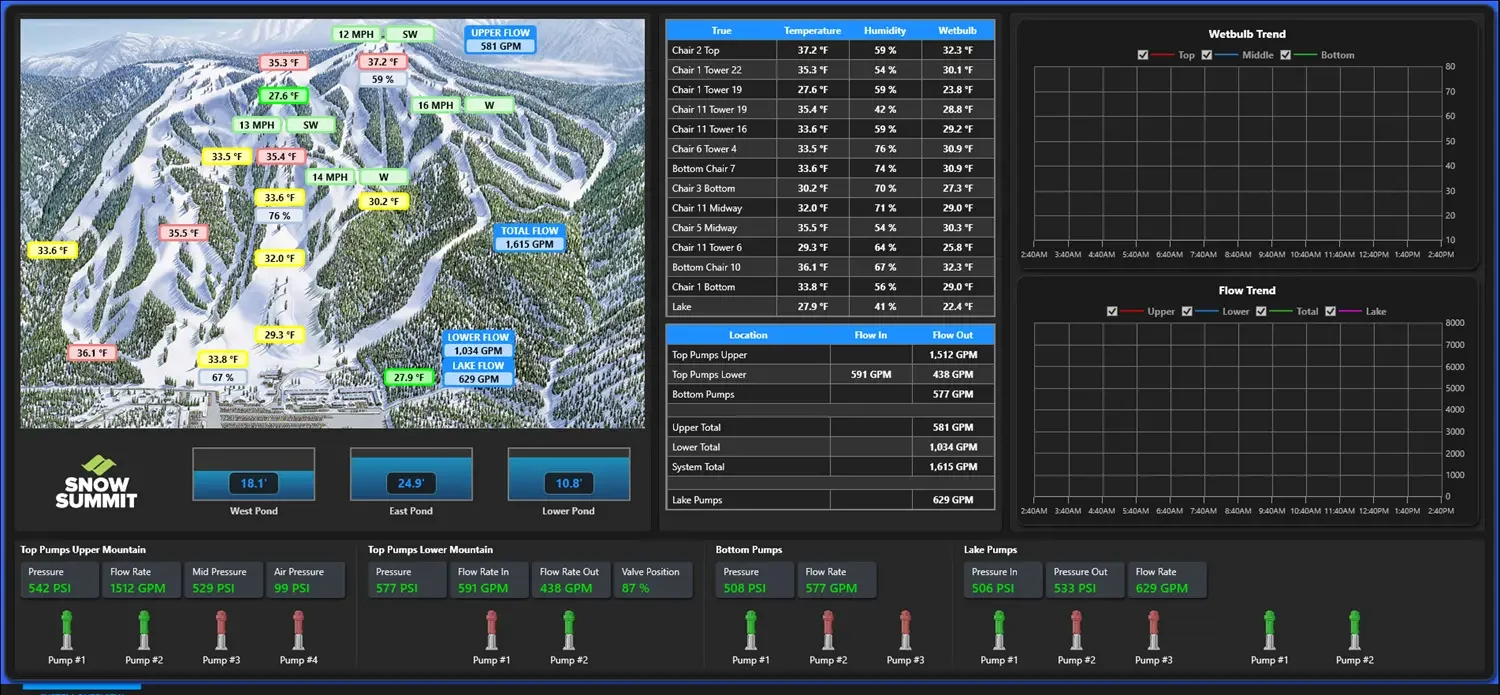
Task: Open the blue tab at the bottom left corner
Action: 80,688
